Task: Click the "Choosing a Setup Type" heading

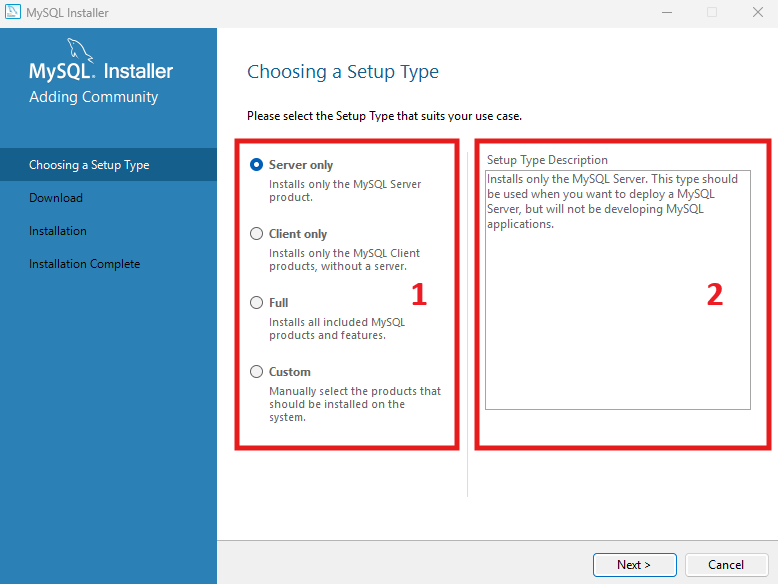Action: 343,72
